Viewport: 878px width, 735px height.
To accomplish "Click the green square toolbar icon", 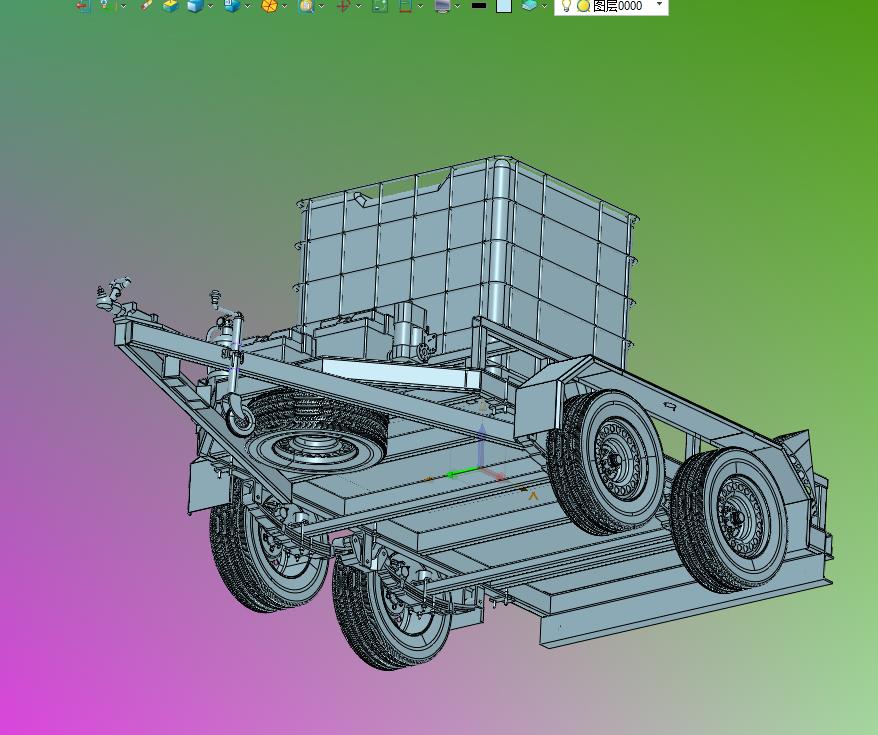I will point(380,6).
